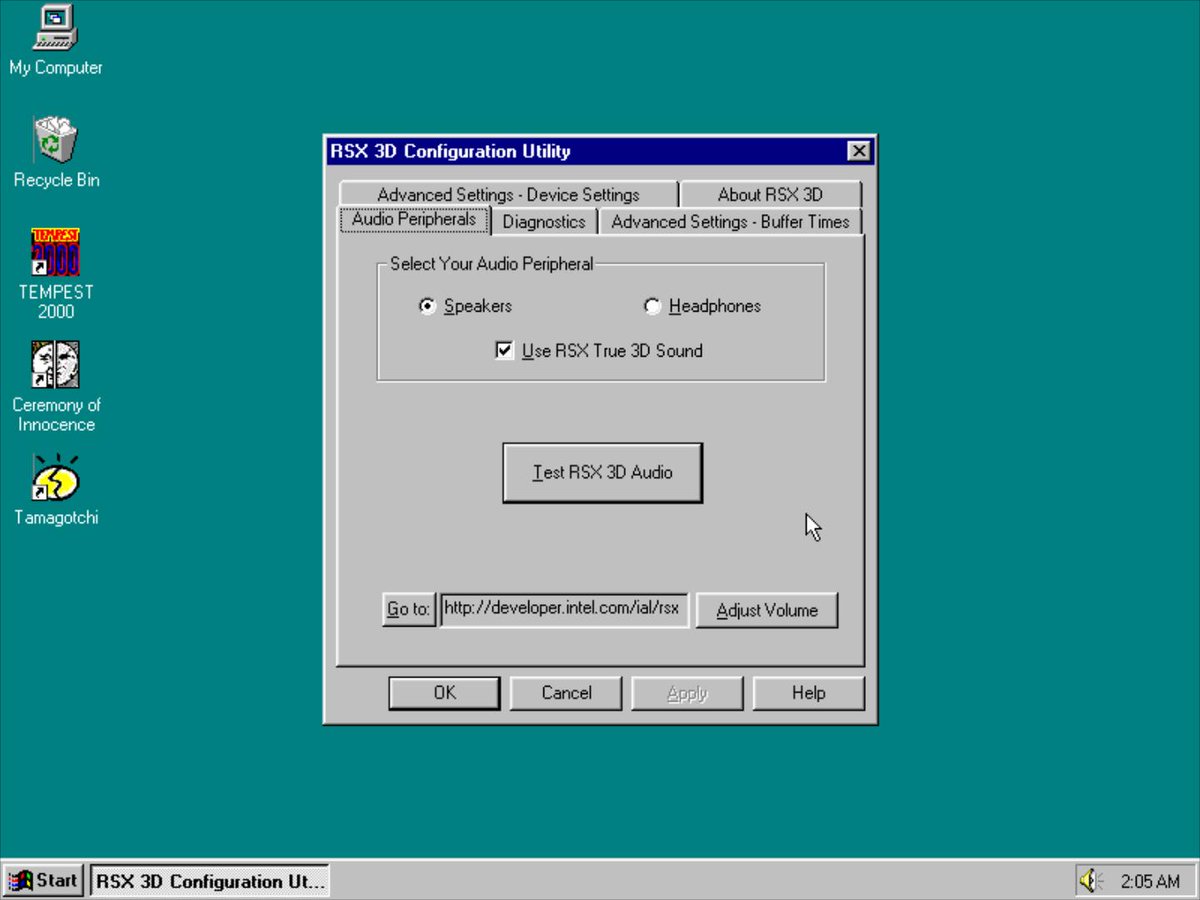Click the Test RSX 3D Audio button
The height and width of the screenshot is (900, 1200).
[x=602, y=473]
